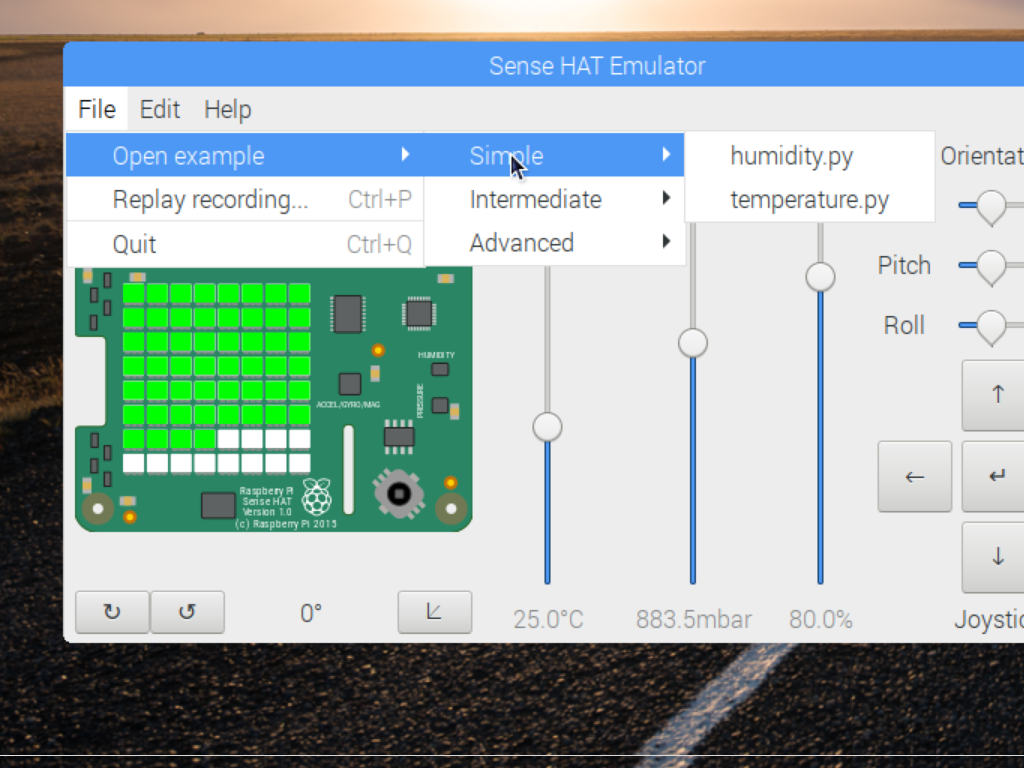Click the orientation scale toggle button
This screenshot has height=768, width=1024.
(434, 612)
